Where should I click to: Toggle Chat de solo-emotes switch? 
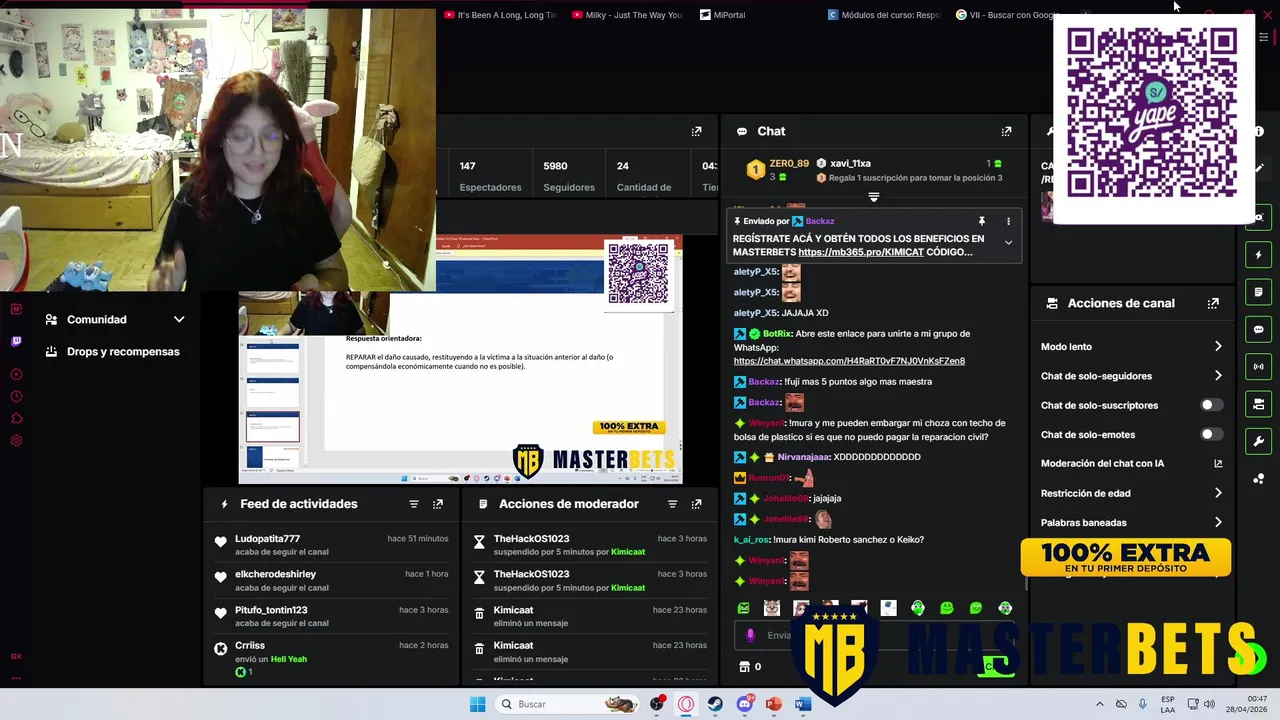[x=1211, y=434]
